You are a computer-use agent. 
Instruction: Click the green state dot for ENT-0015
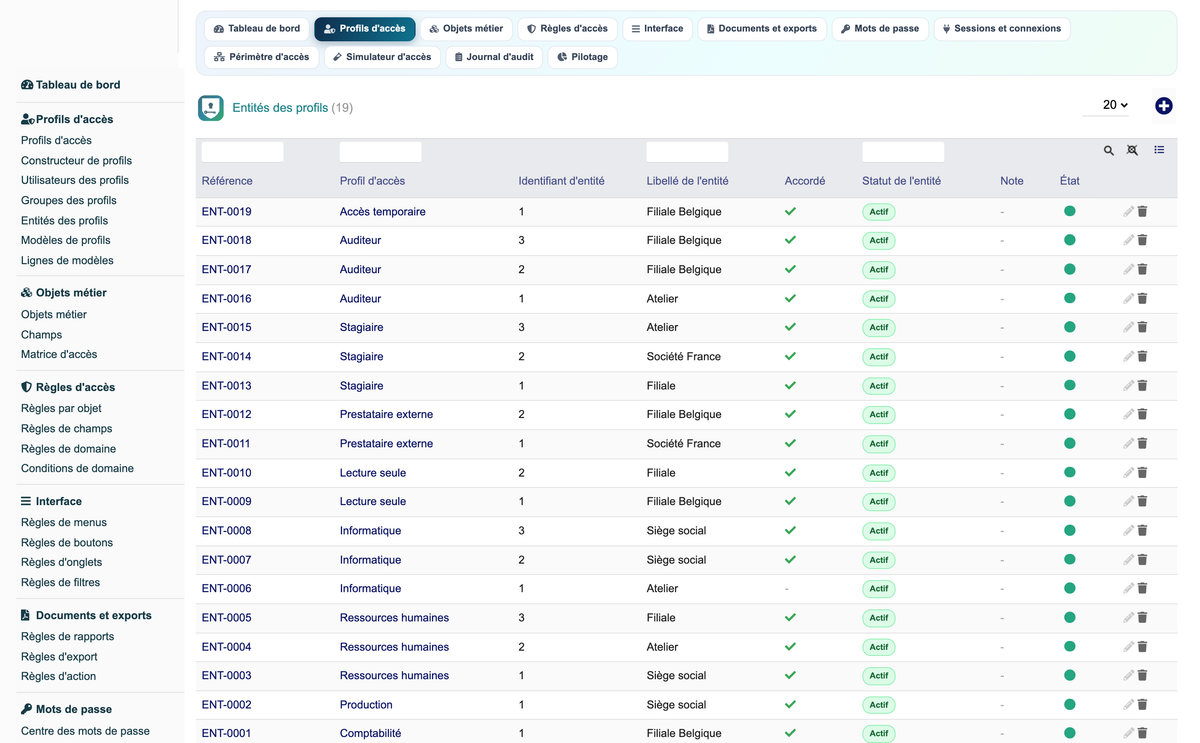pos(1070,327)
